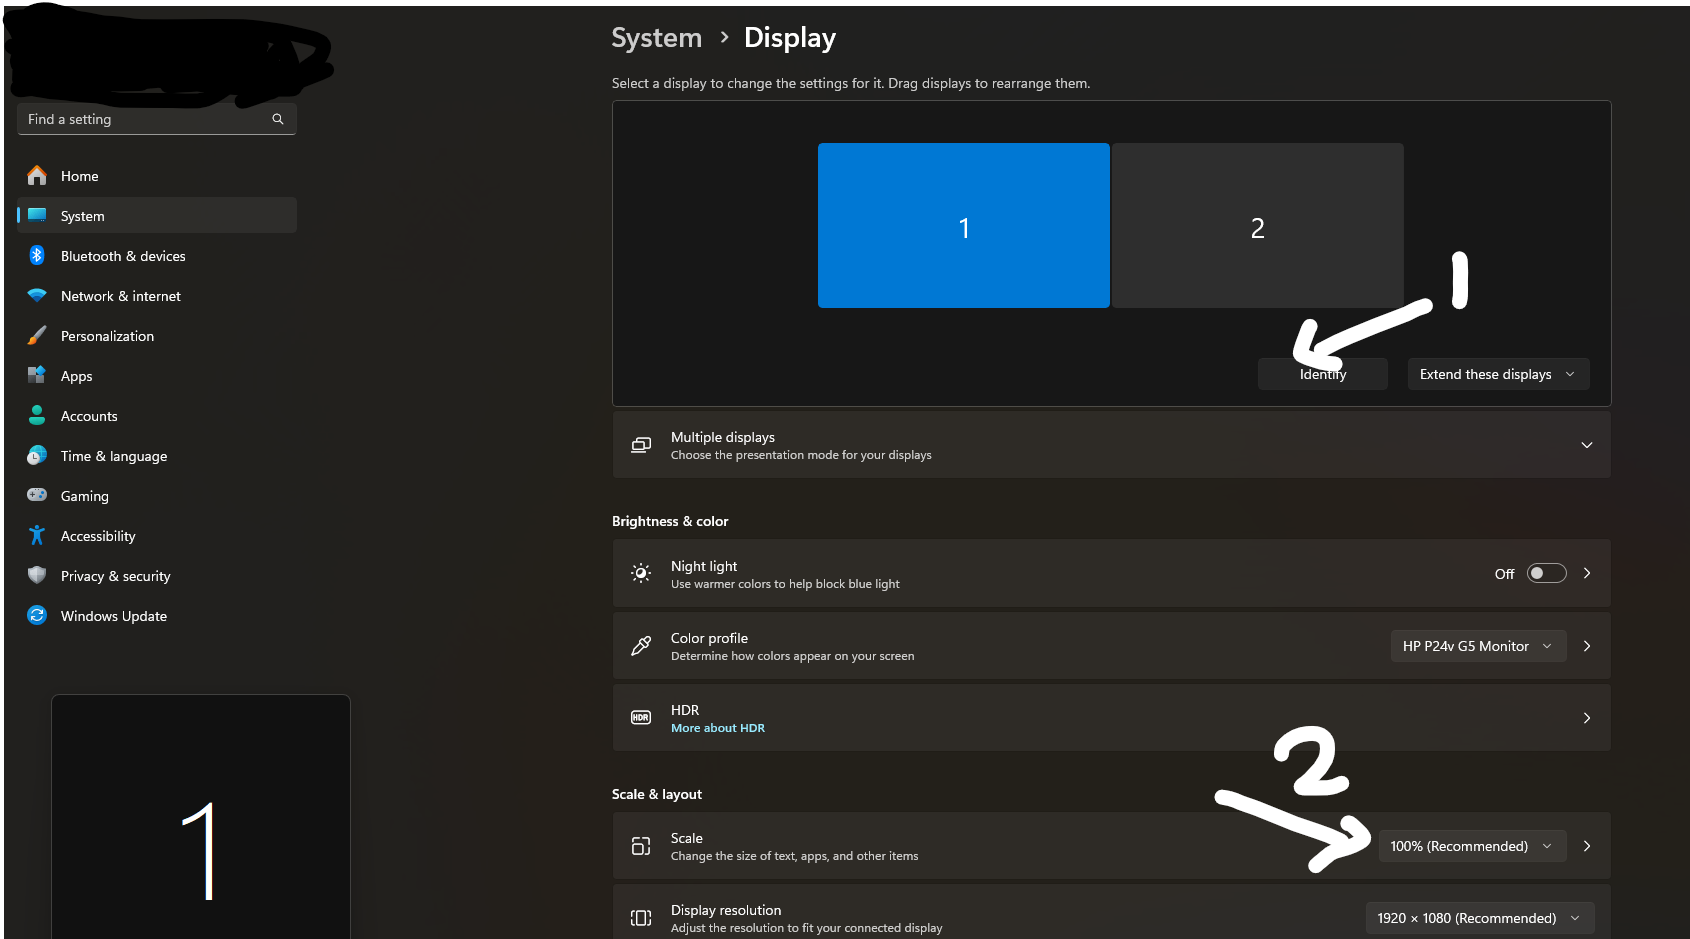1690x939 pixels.
Task: Click the Find a setting search box
Action: pyautogui.click(x=157, y=119)
